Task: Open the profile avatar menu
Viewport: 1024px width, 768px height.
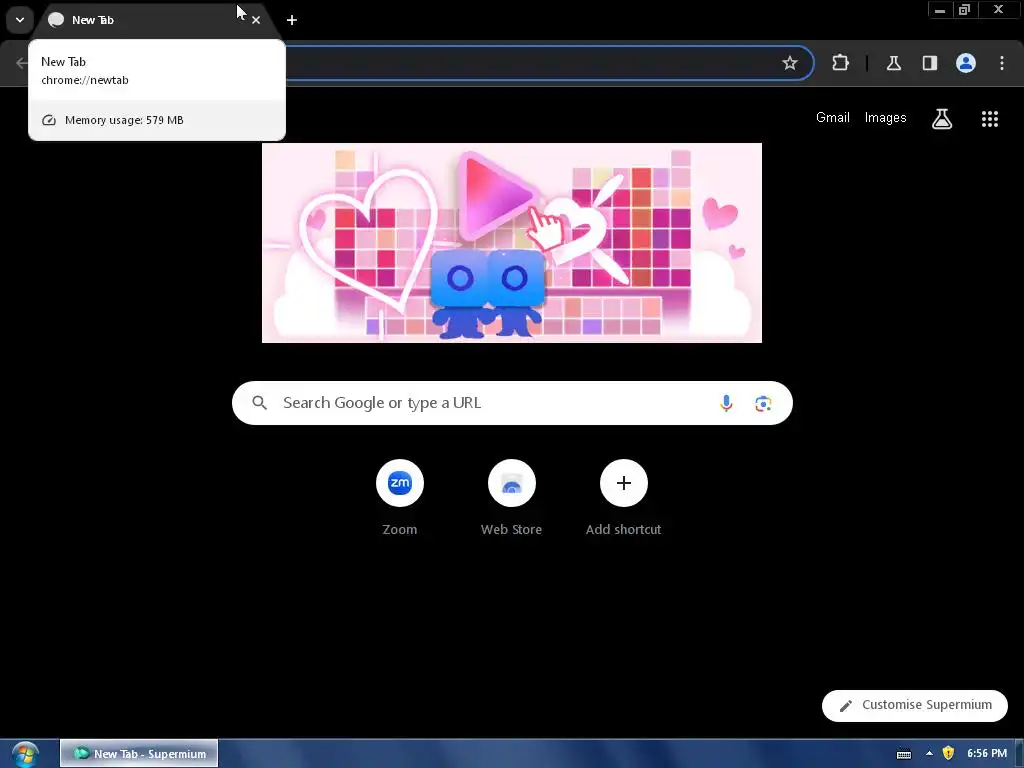Action: pyautogui.click(x=966, y=63)
